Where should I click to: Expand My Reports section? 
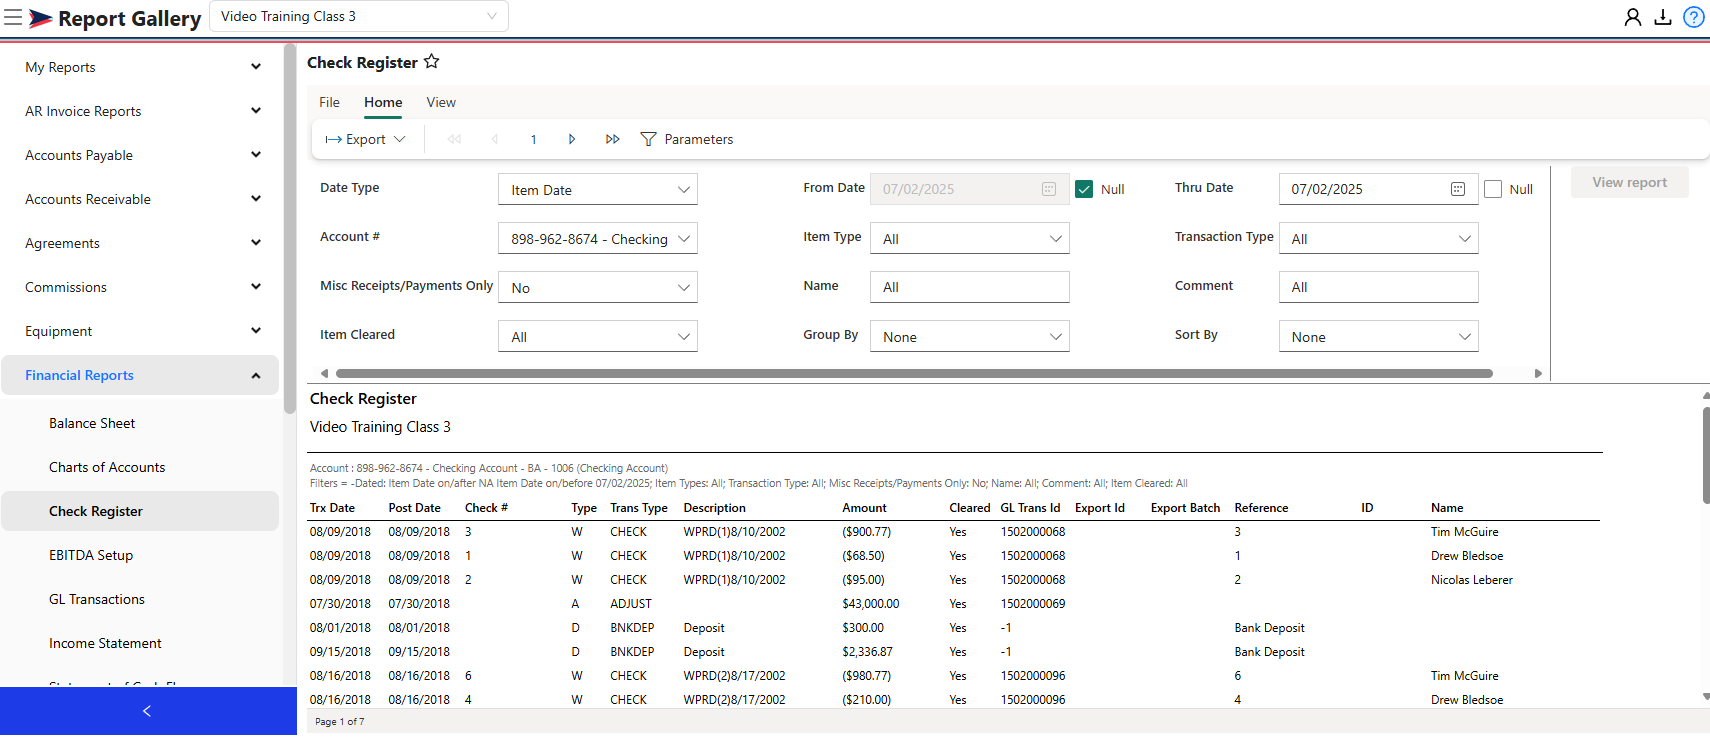click(140, 67)
